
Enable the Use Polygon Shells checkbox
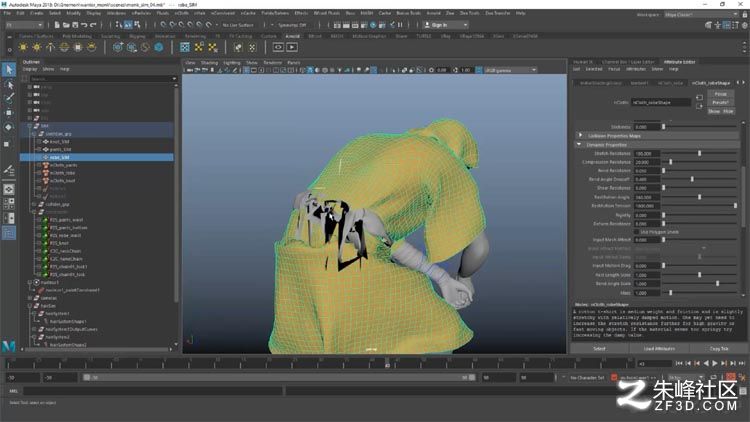(637, 232)
